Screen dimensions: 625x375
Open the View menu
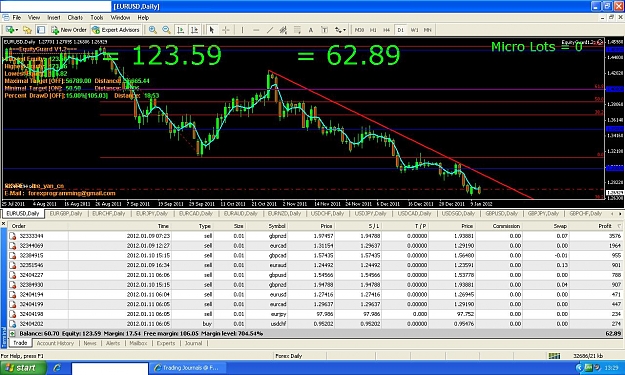coord(34,18)
